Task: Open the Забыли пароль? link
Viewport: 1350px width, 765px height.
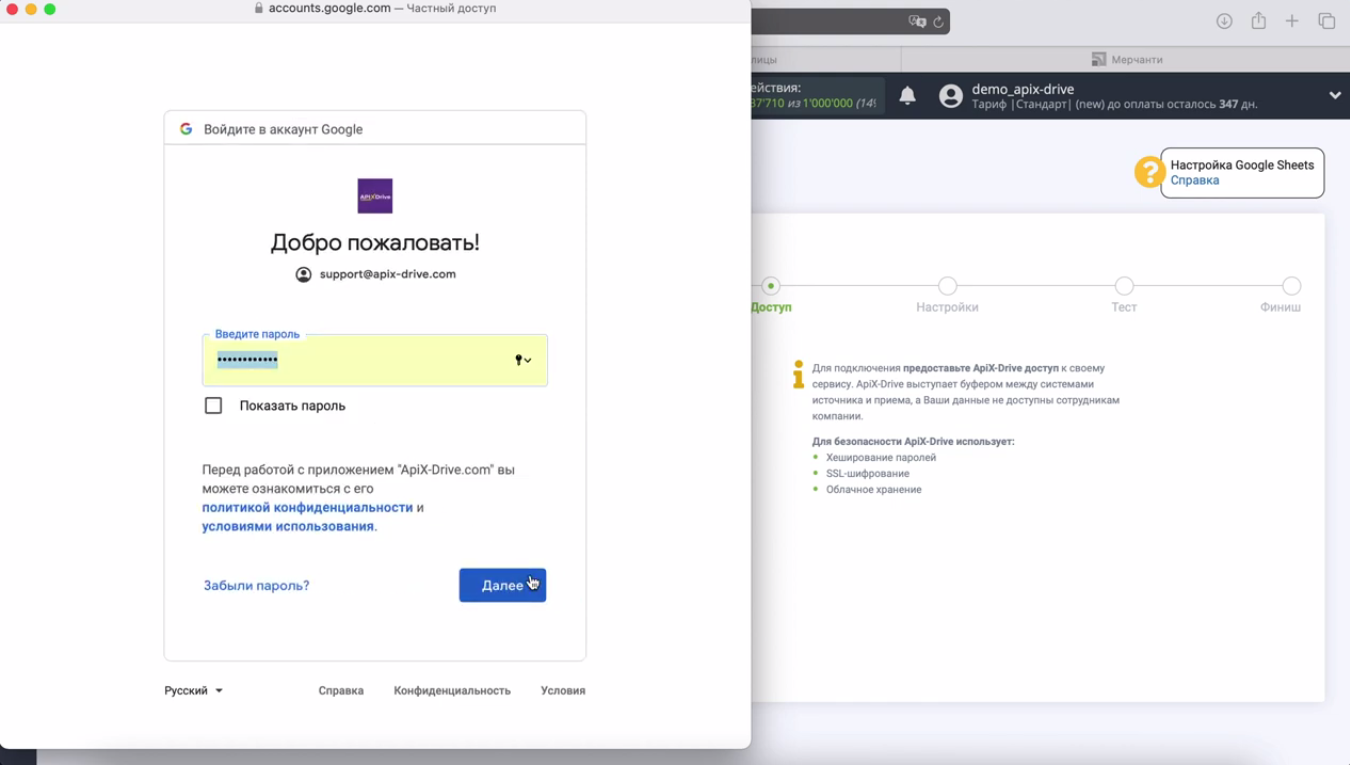Action: [256, 585]
